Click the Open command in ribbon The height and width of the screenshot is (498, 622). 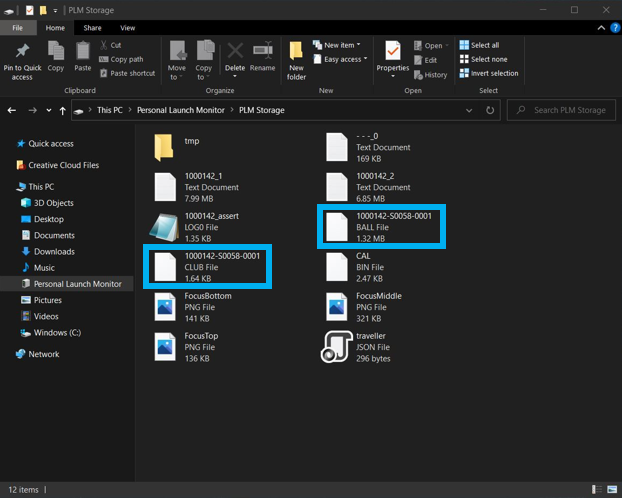(x=430, y=46)
